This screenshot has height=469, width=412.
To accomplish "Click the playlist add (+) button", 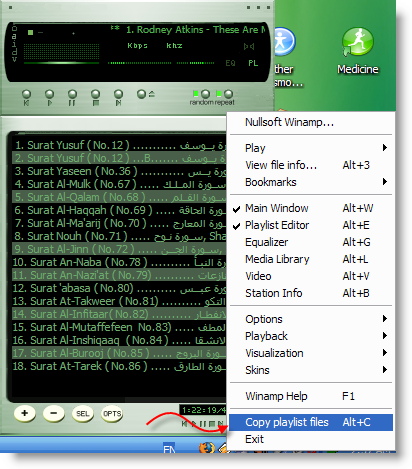I will point(25,413).
